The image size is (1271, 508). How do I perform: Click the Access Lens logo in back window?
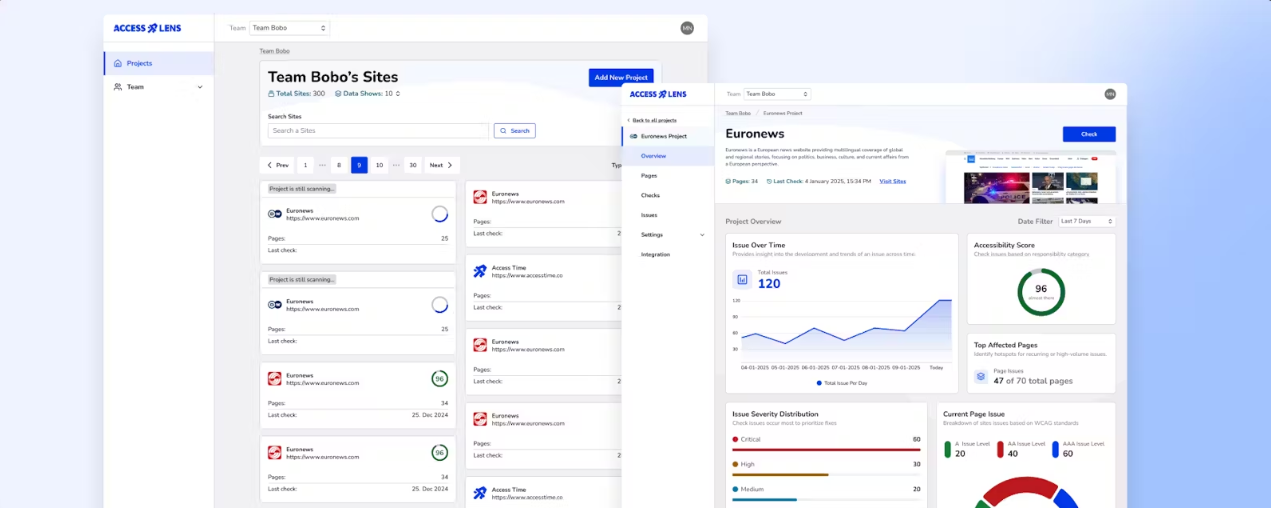[x=147, y=28]
